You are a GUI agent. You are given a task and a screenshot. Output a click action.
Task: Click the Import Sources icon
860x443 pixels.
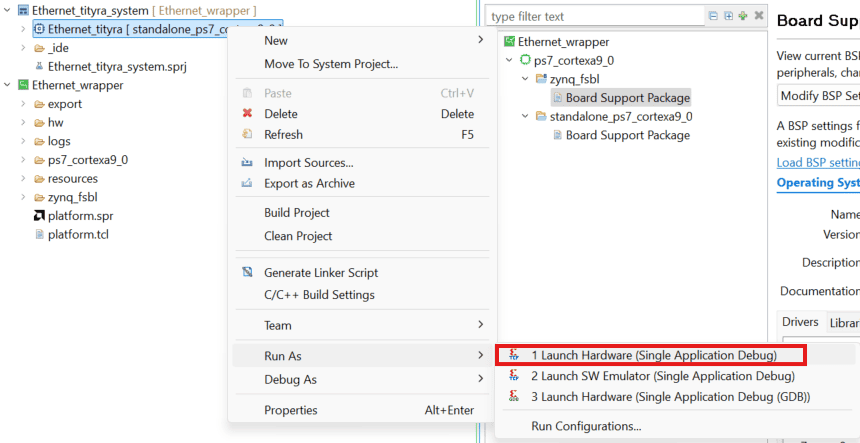(x=248, y=163)
